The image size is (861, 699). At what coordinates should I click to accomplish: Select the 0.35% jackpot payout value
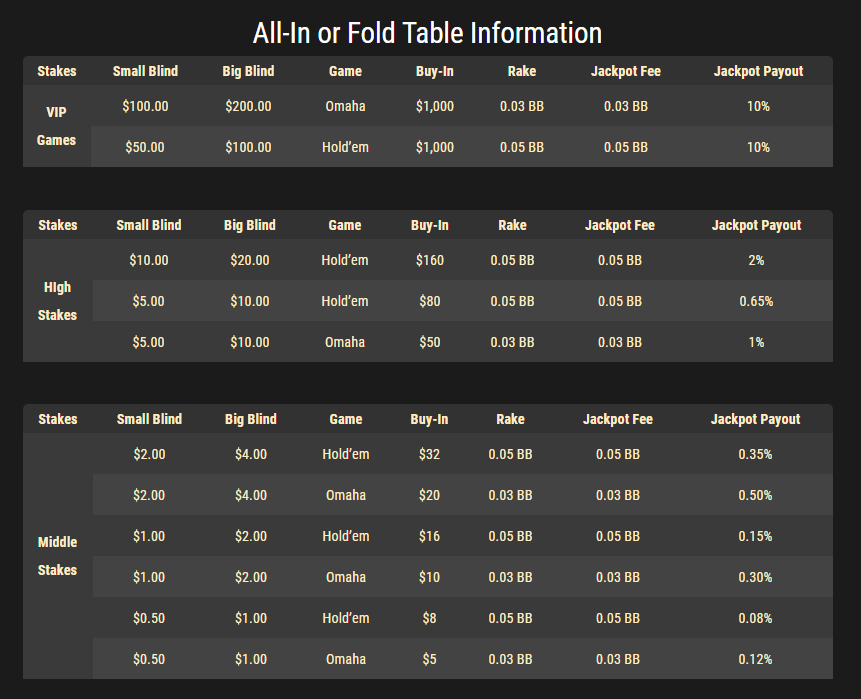click(x=756, y=454)
